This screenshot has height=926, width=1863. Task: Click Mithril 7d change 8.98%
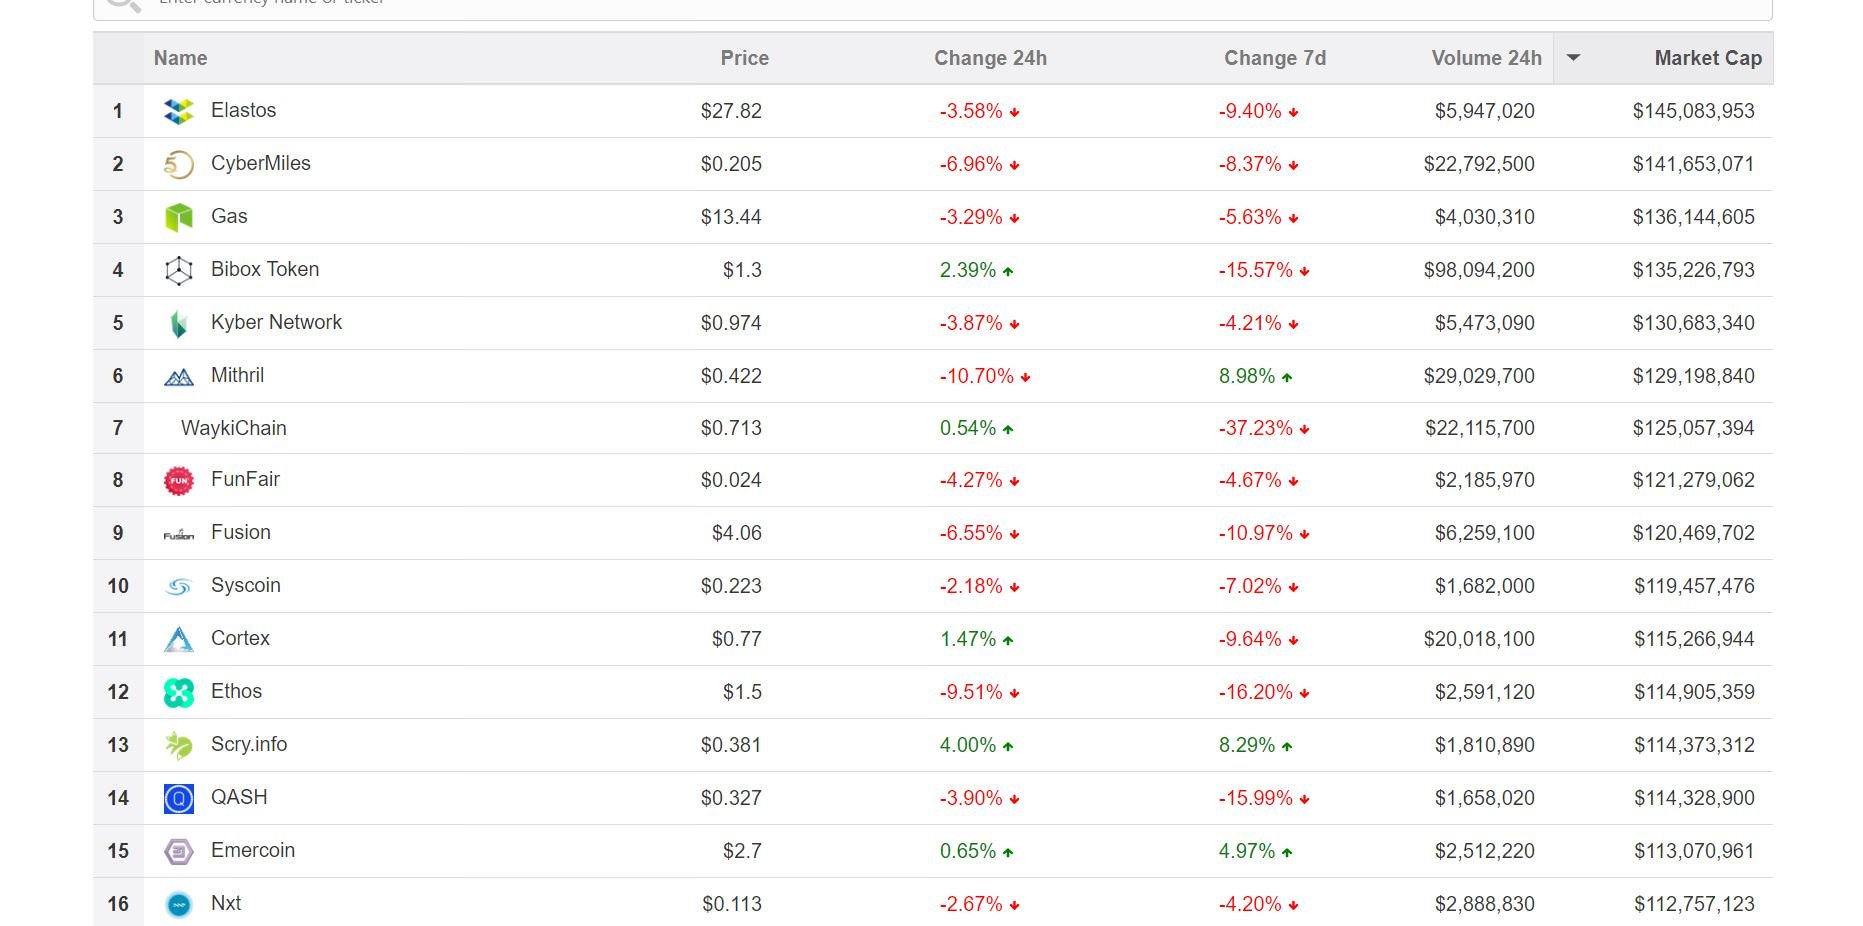(x=1256, y=376)
